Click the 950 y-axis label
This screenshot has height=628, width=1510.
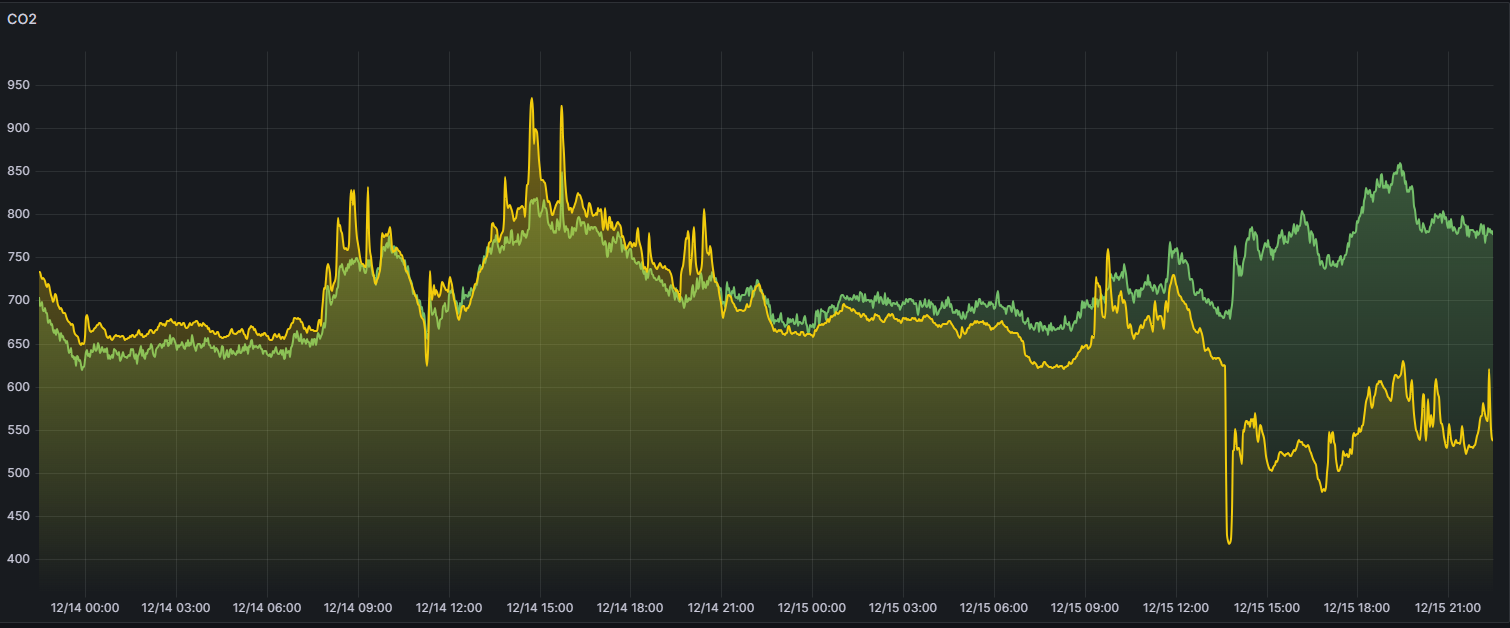[x=19, y=86]
